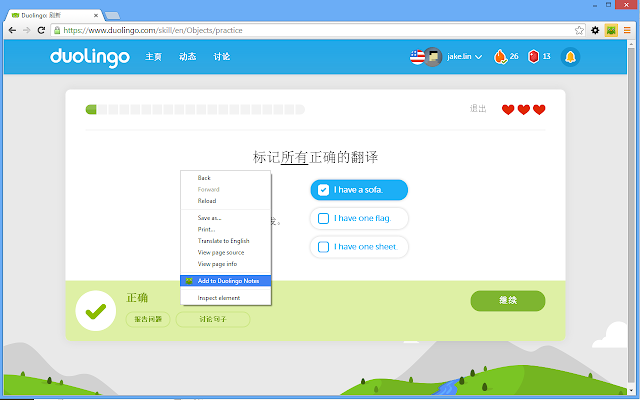
Task: Click the Duolingo logo
Action: (90, 57)
